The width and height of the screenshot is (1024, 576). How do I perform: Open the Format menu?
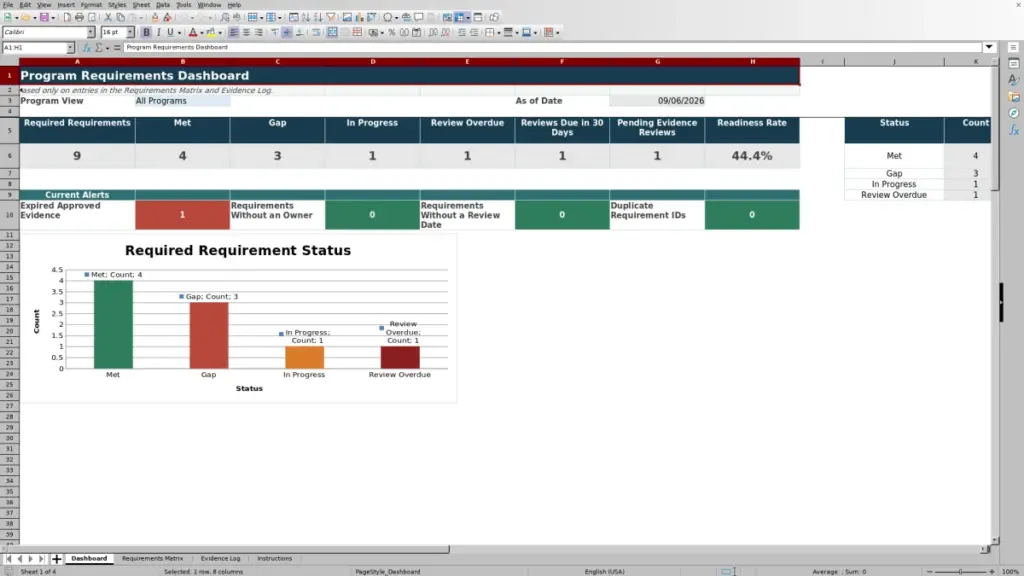pos(91,5)
